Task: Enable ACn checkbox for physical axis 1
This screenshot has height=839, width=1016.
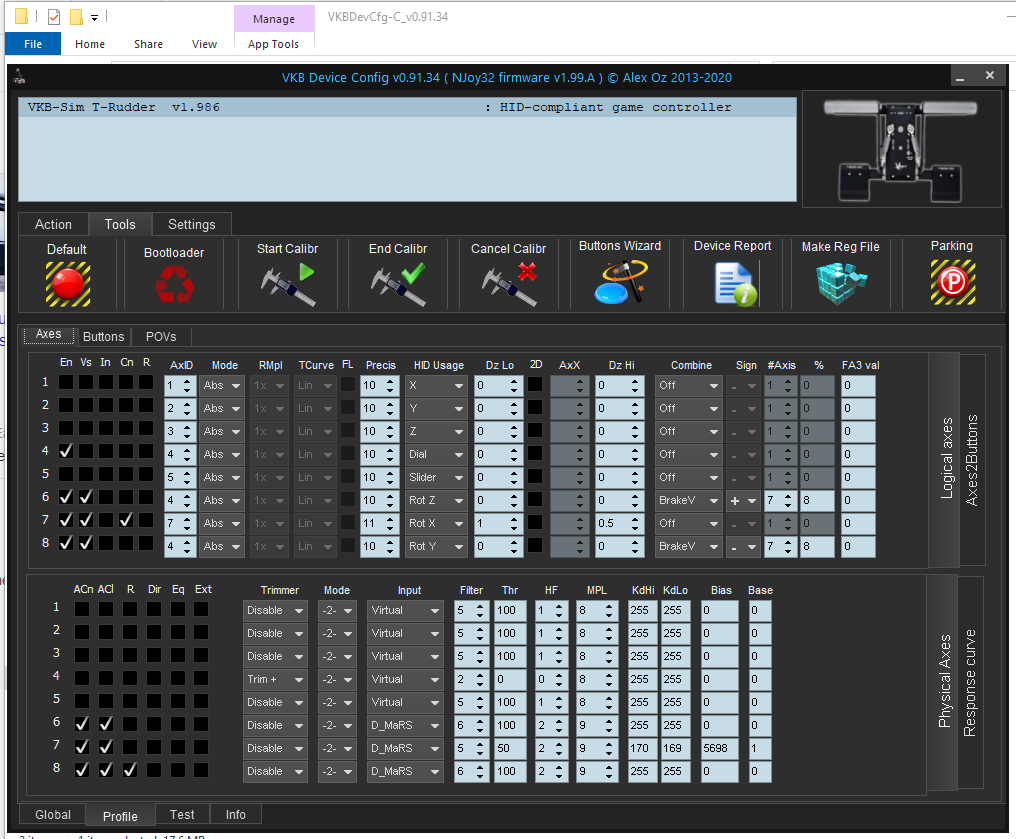Action: 82,609
